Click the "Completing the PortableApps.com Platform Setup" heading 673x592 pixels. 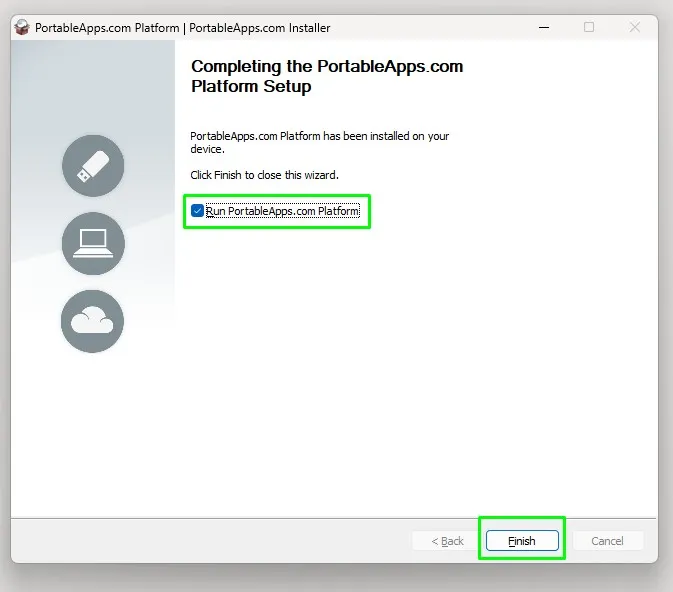[327, 76]
